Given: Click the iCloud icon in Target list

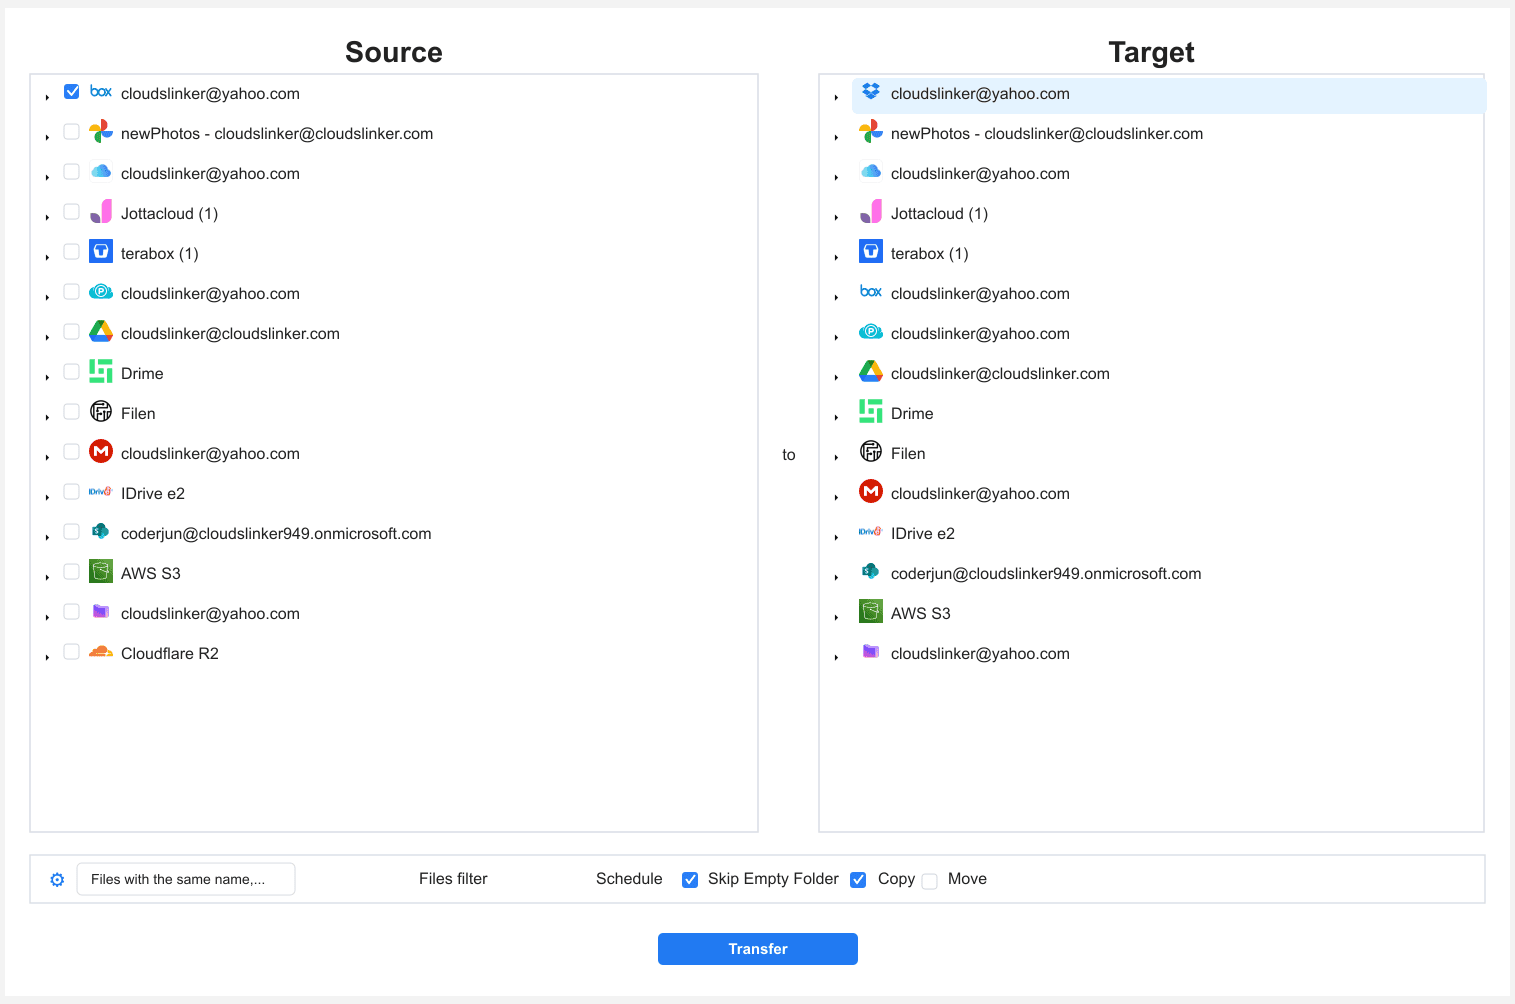Looking at the screenshot, I should pos(871,171).
